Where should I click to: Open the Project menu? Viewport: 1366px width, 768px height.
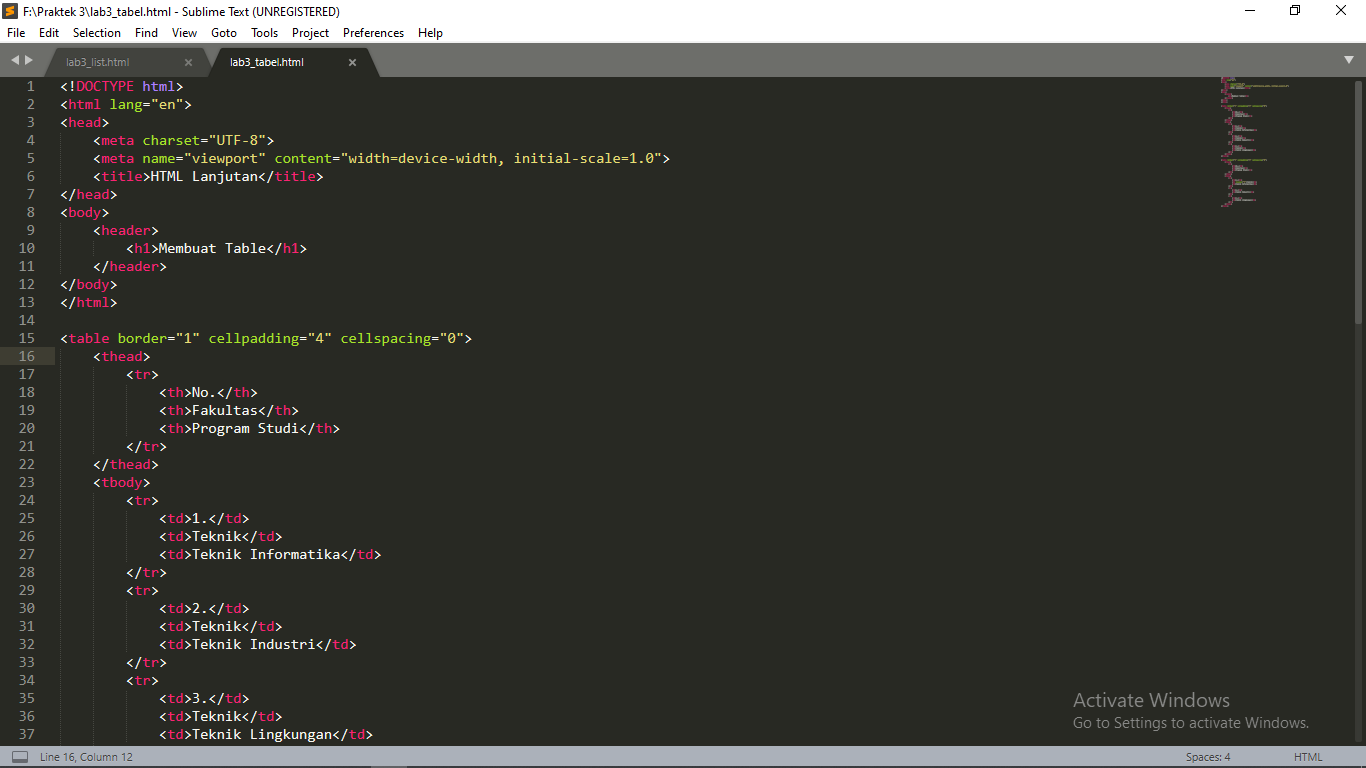pos(310,33)
